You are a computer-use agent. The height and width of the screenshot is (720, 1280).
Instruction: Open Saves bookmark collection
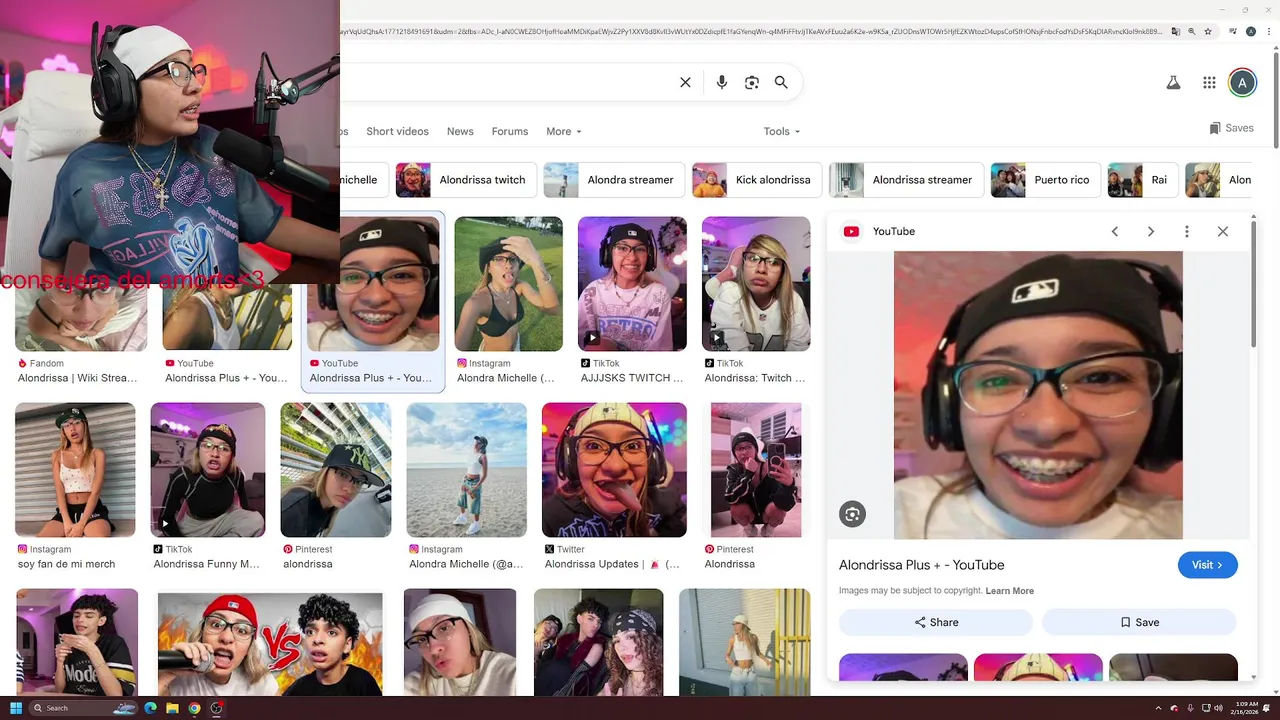(x=1231, y=128)
